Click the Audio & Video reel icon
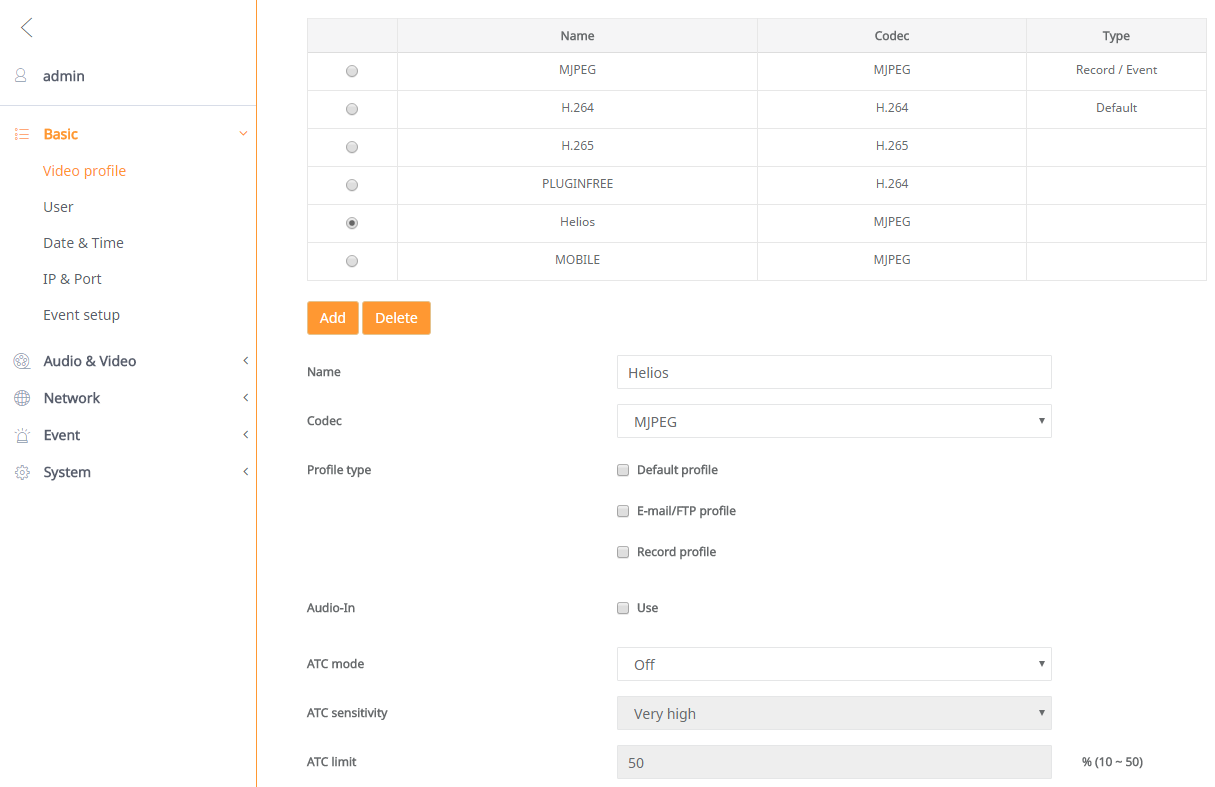Viewport: 1215px width, 787px height. 22,361
